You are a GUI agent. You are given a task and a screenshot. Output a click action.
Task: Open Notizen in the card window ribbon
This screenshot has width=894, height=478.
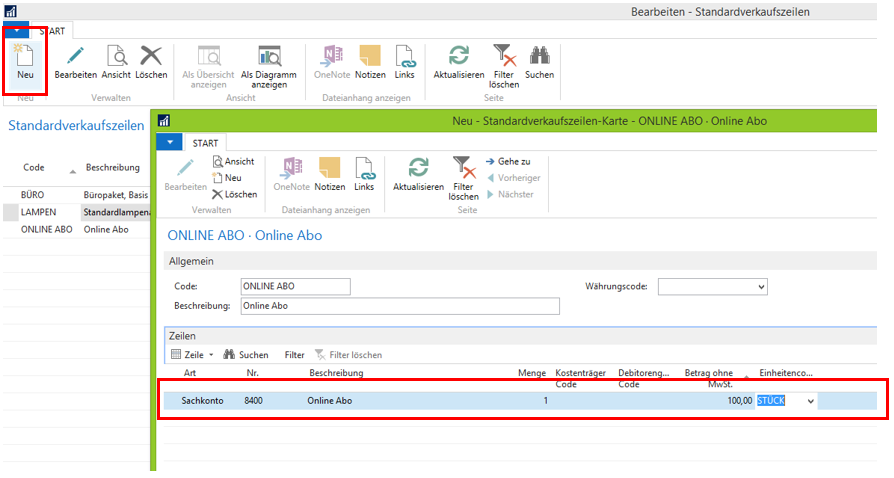pyautogui.click(x=330, y=175)
